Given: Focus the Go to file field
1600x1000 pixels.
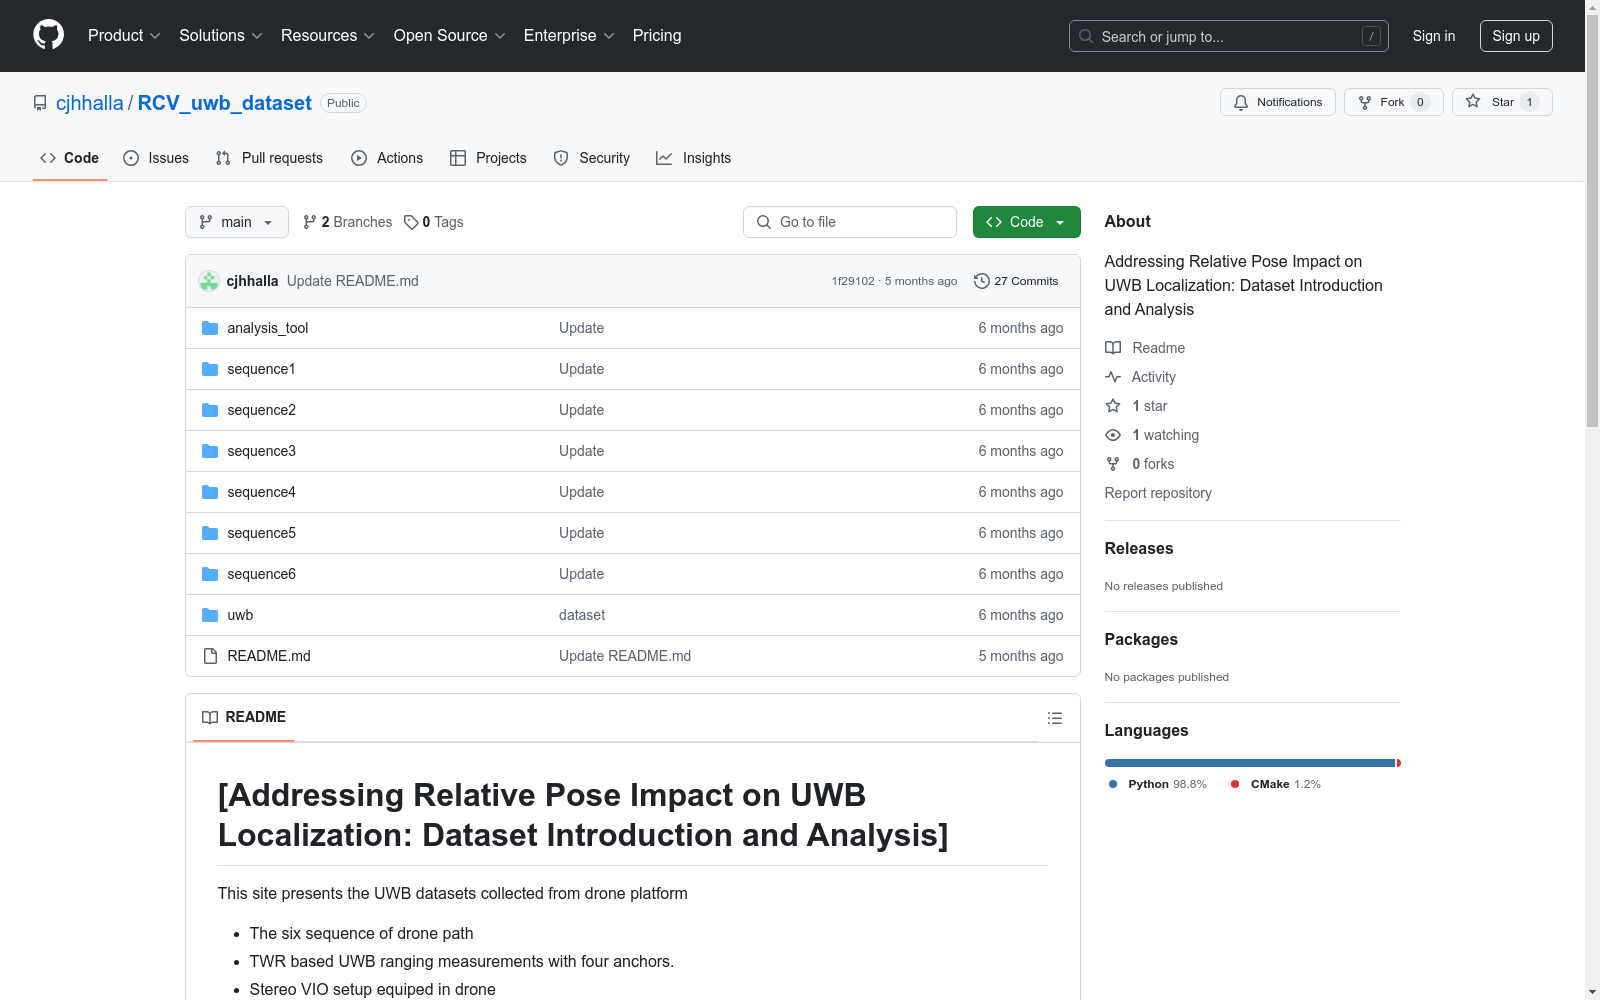Looking at the screenshot, I should click(850, 222).
